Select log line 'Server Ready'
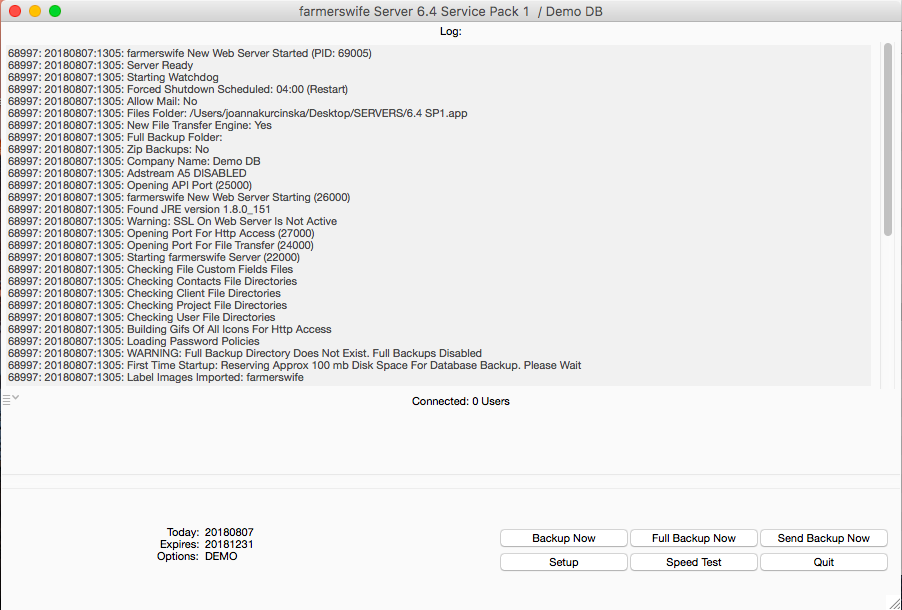The height and width of the screenshot is (610, 902). (101, 65)
